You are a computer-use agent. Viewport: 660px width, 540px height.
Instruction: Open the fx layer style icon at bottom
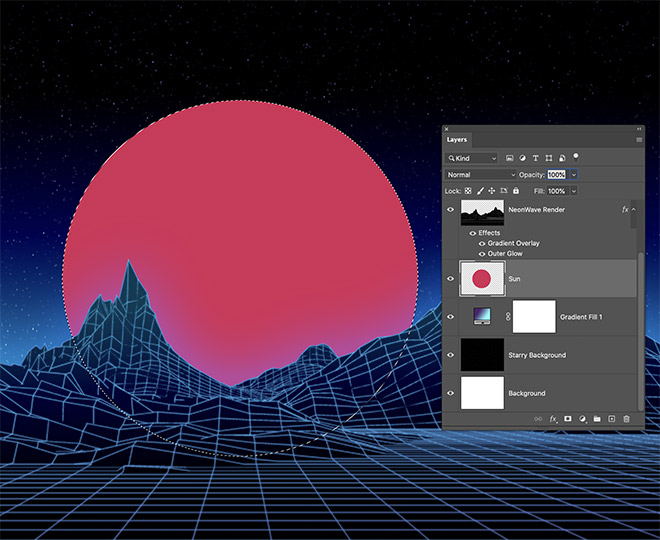coord(552,419)
